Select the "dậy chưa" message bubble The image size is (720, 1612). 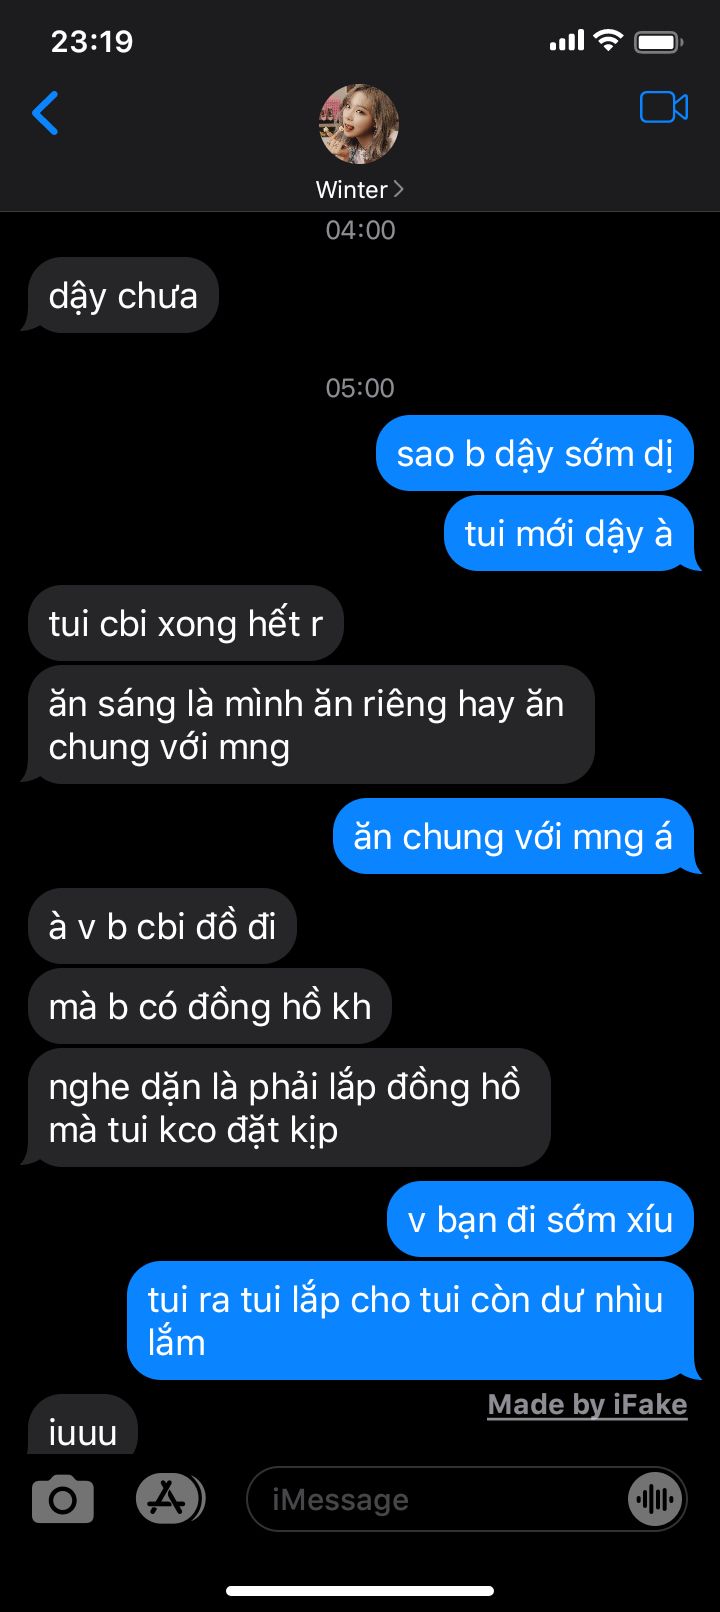[x=122, y=296]
